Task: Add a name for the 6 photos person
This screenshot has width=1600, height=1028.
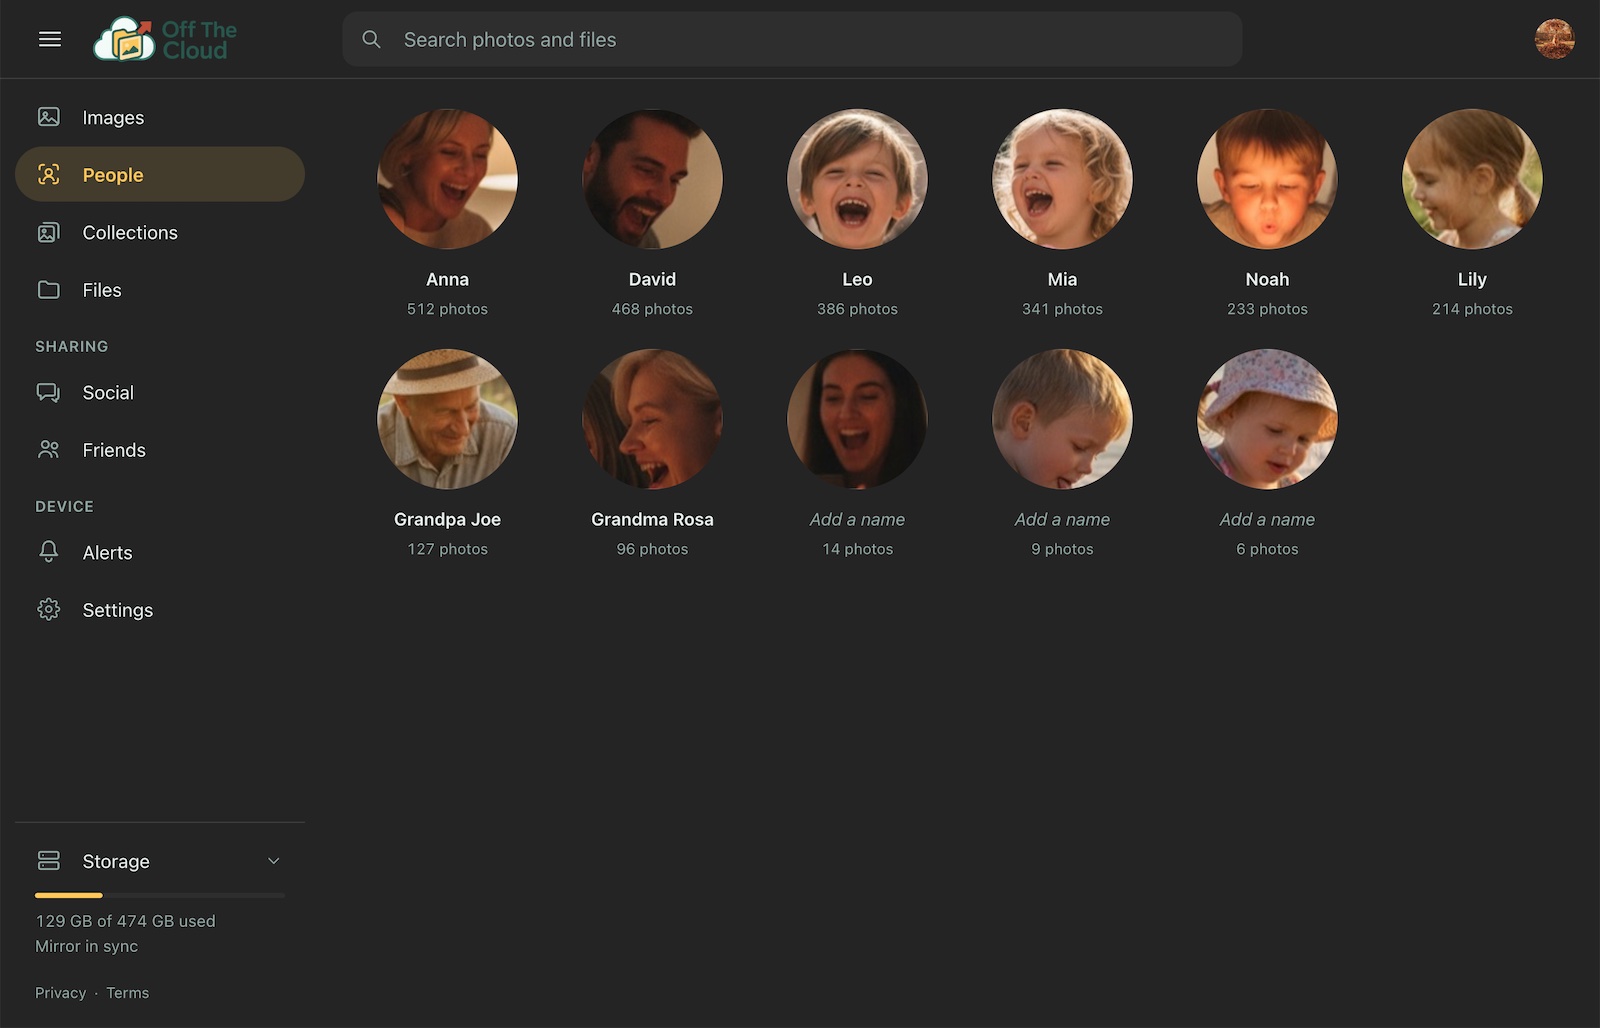Action: (1267, 519)
